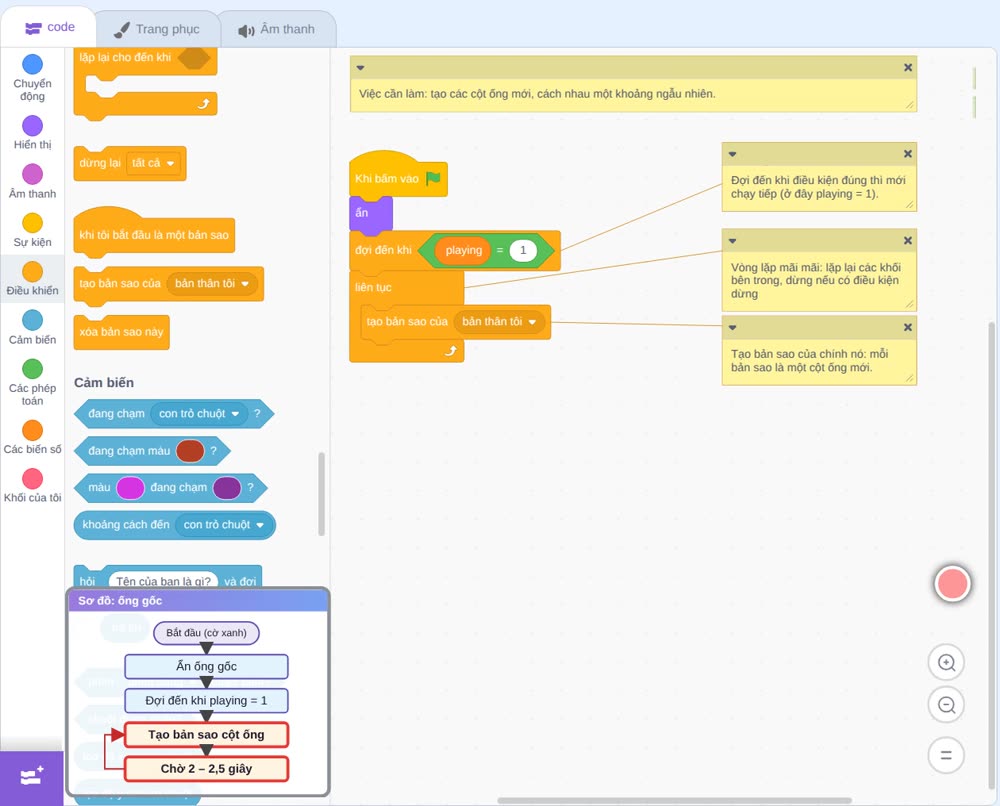Viewport: 1000px width, 806px height.
Task: Select the Điều khiển block category
Action: tap(33, 278)
